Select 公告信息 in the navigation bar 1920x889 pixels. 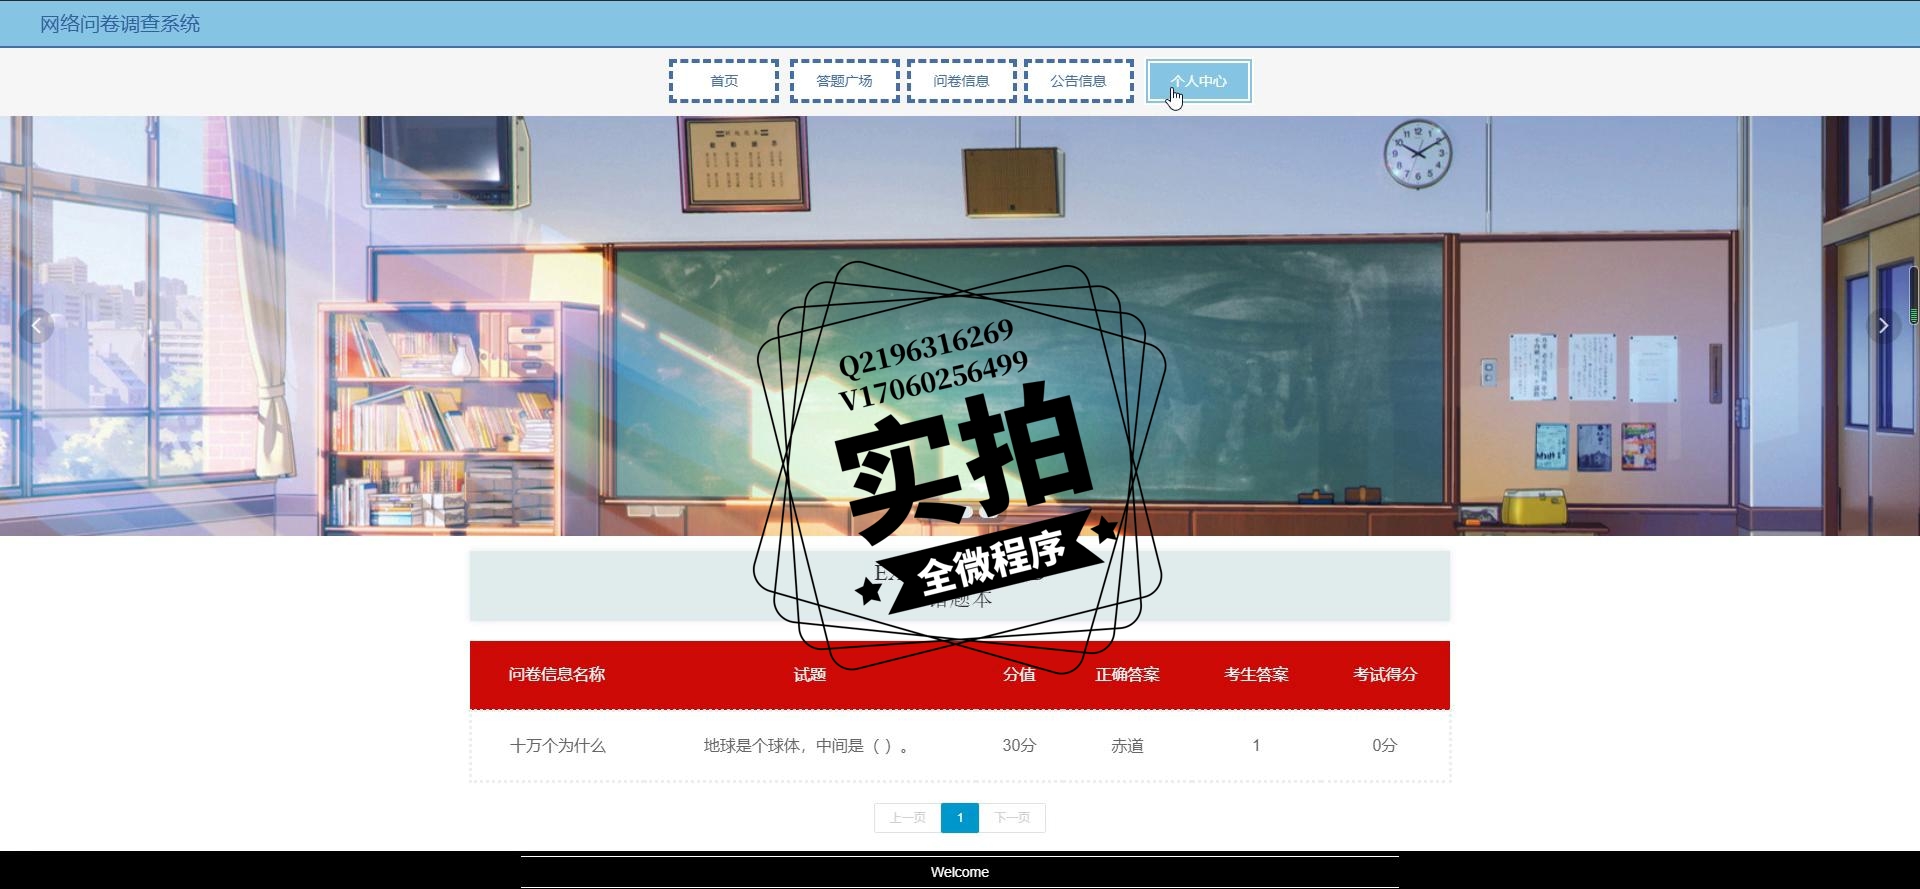(x=1078, y=81)
